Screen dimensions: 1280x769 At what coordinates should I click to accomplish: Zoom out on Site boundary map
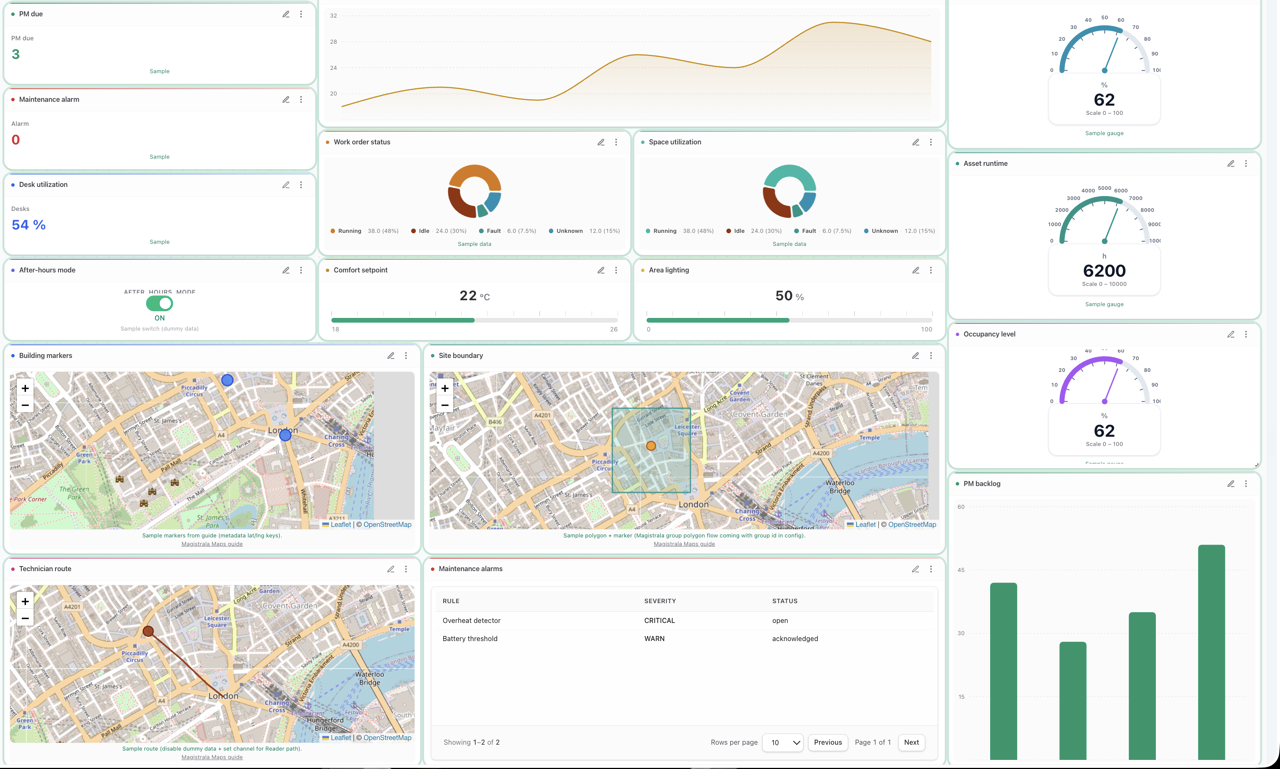point(445,405)
